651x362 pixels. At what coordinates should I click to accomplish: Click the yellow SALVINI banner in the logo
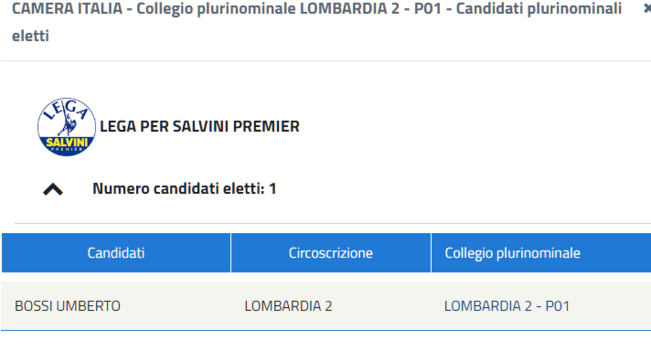(67, 142)
